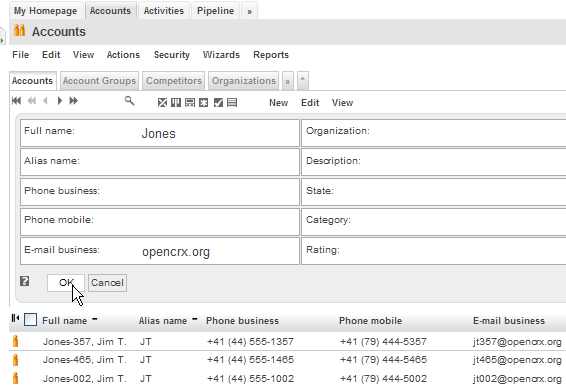
Task: Open the contact icon for Jones-357
Action: click(16, 341)
